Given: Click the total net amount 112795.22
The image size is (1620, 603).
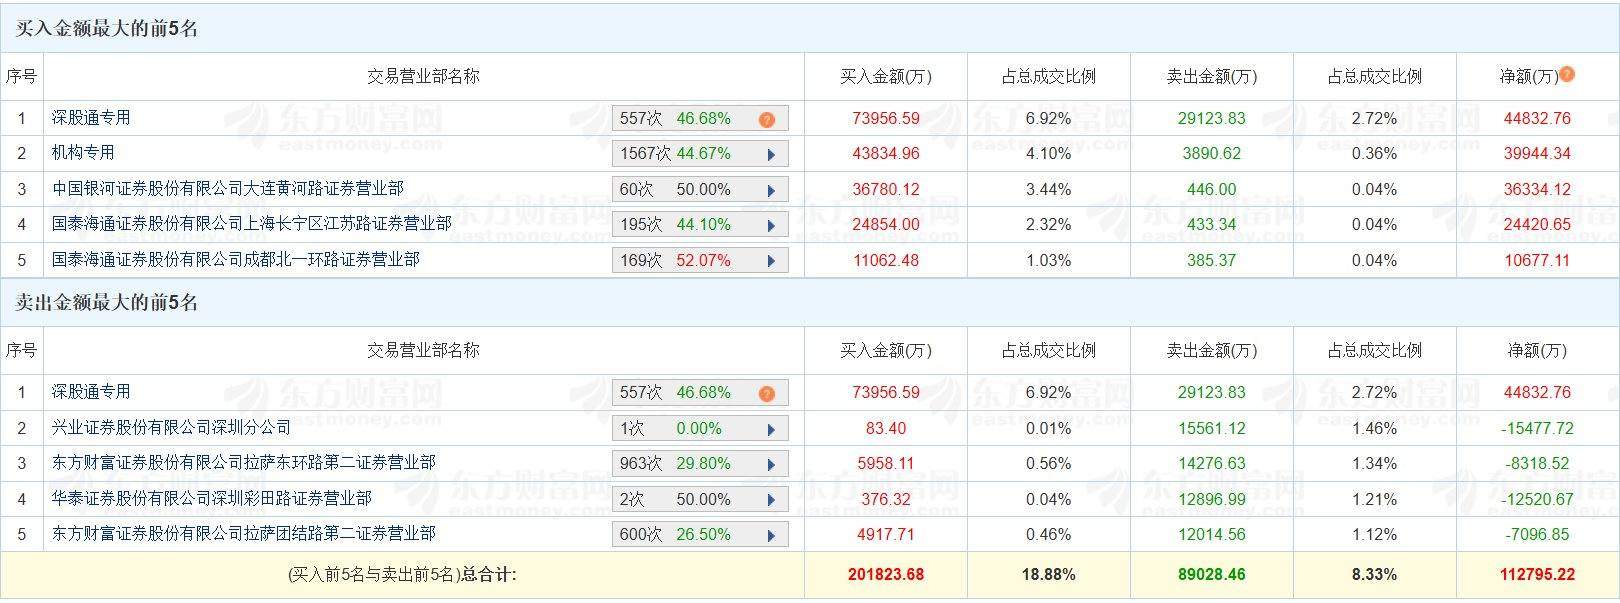Looking at the screenshot, I should pyautogui.click(x=1537, y=574).
